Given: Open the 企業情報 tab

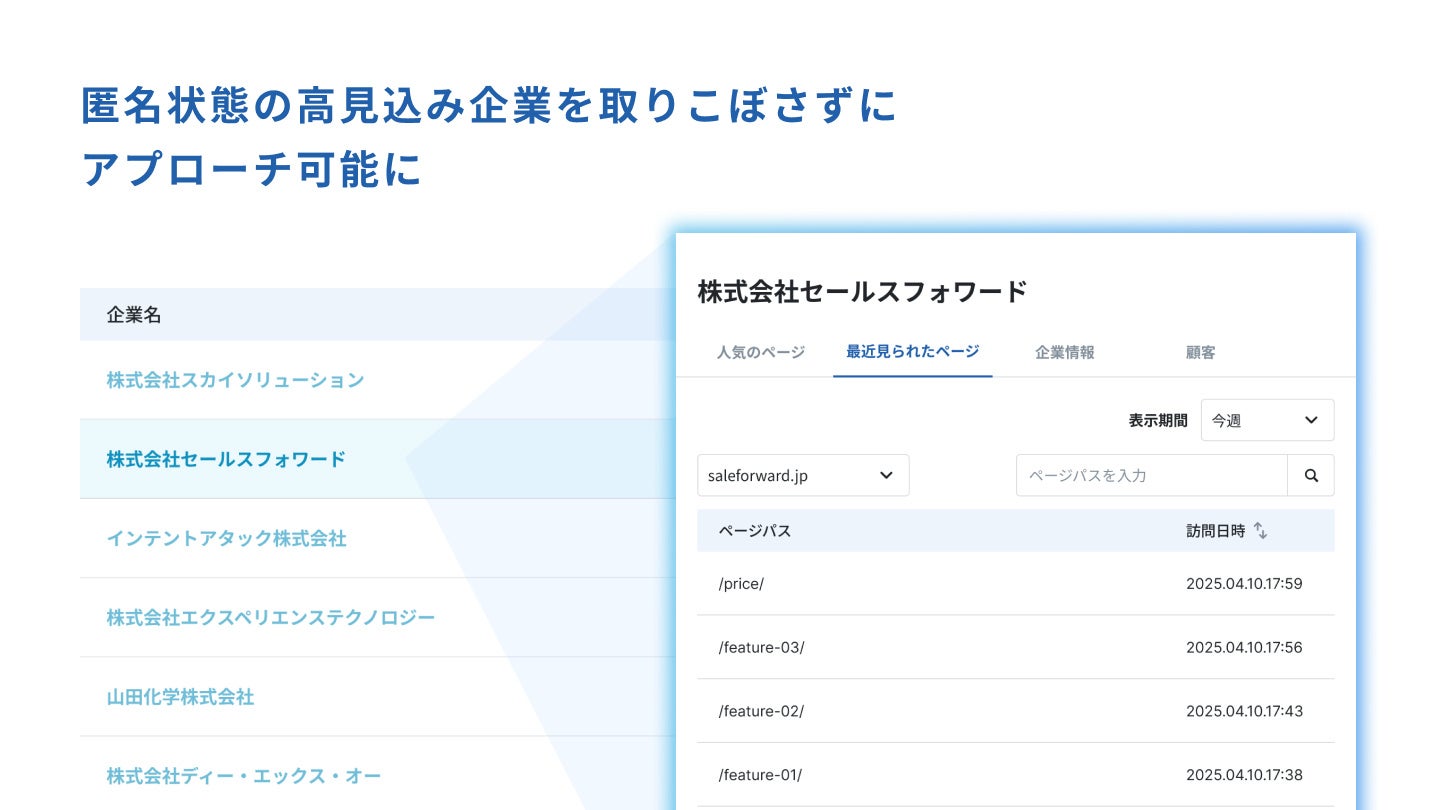Looking at the screenshot, I should tap(1065, 352).
